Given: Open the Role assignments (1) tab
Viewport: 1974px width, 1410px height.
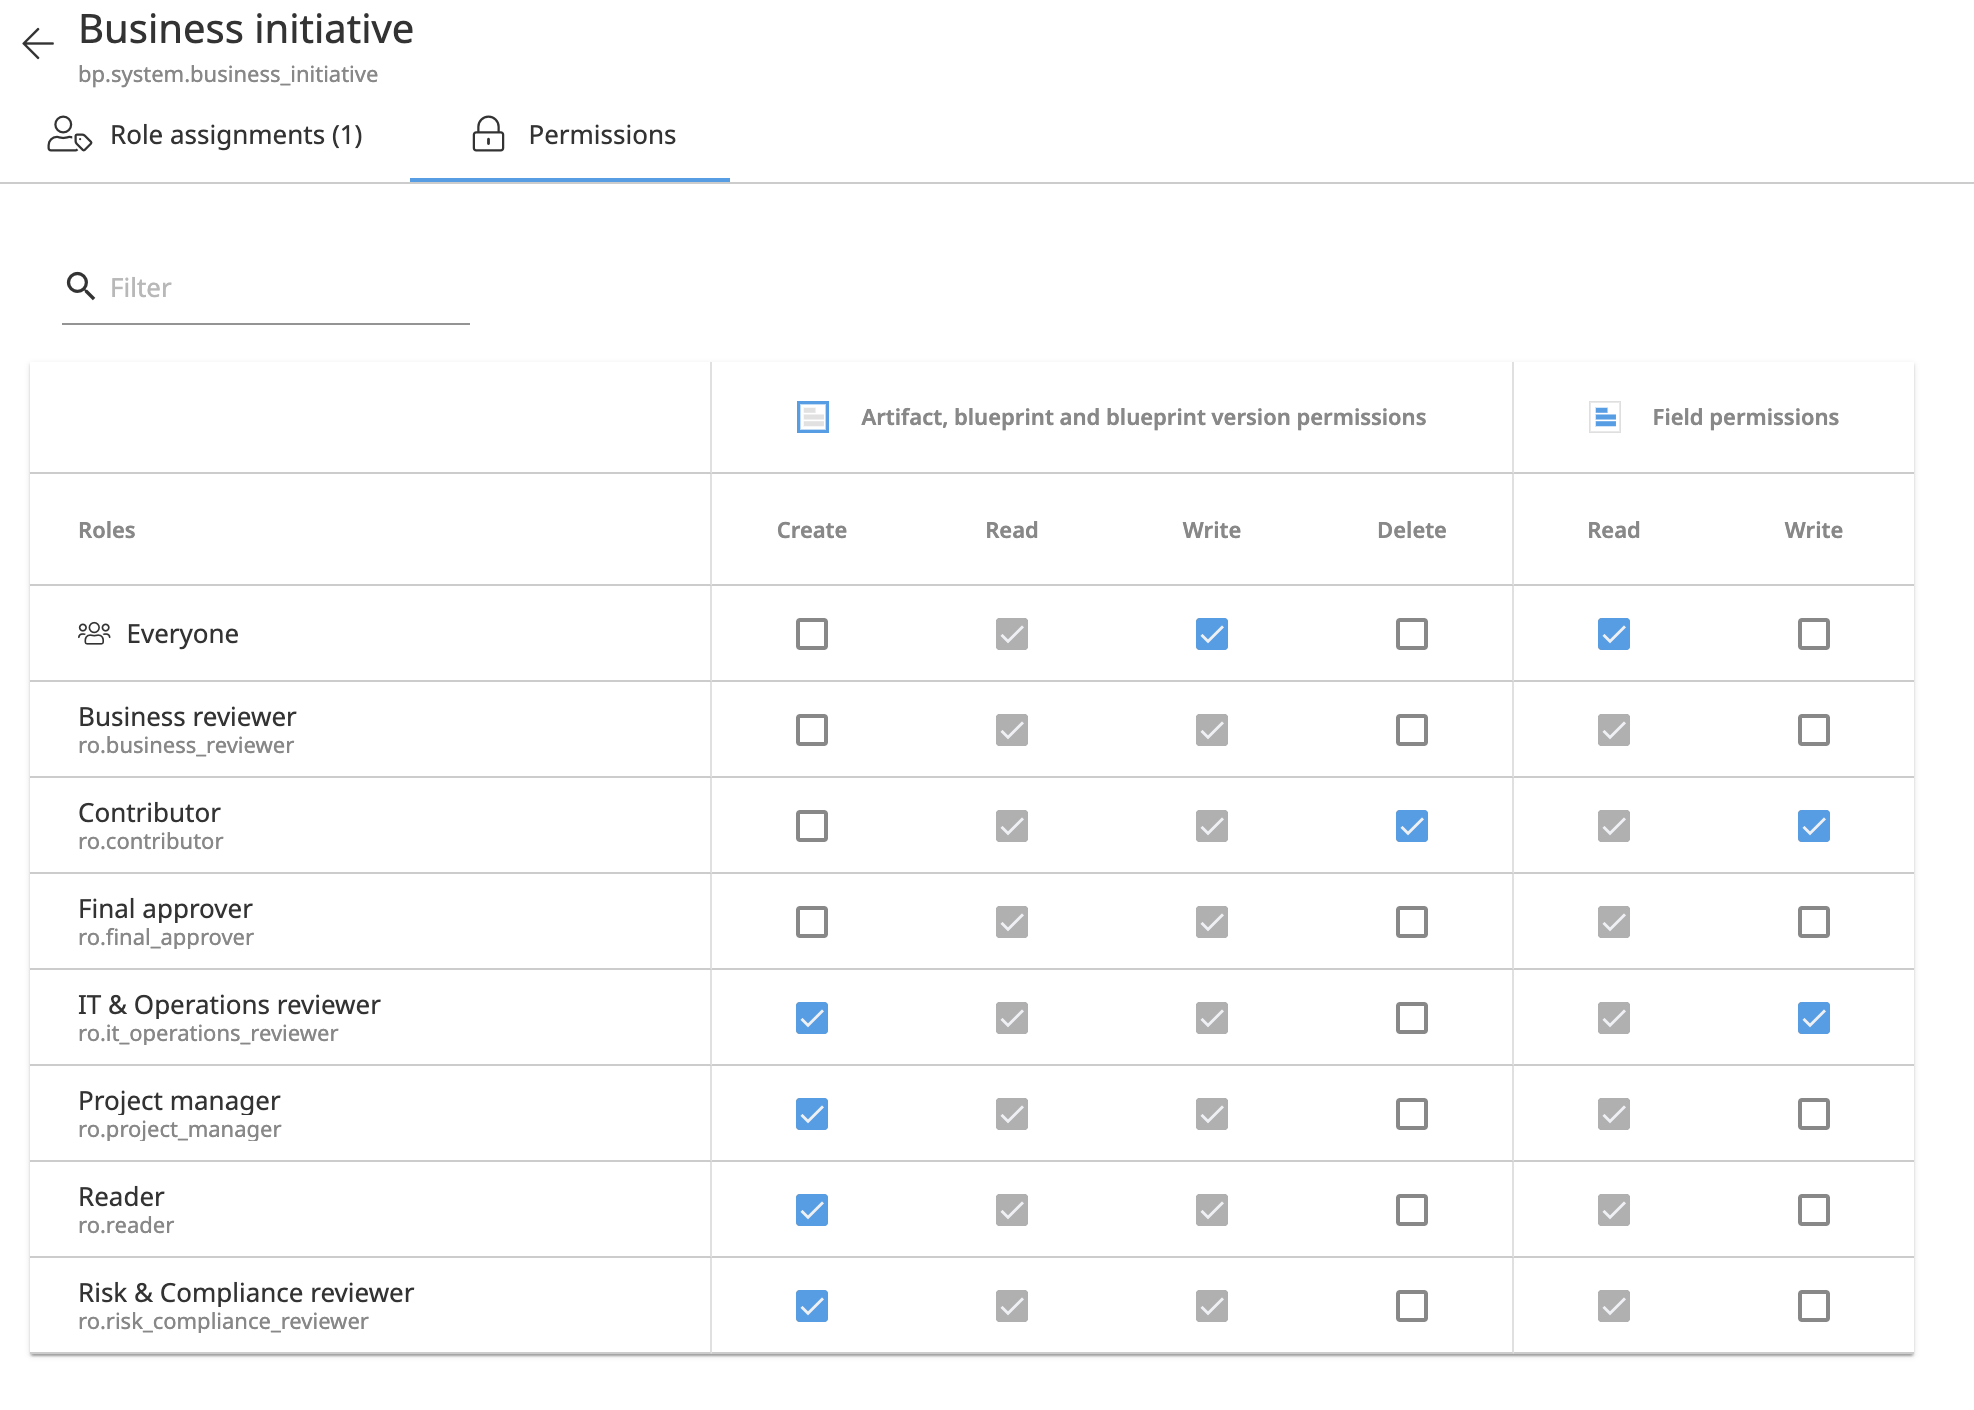Looking at the screenshot, I should pos(205,135).
